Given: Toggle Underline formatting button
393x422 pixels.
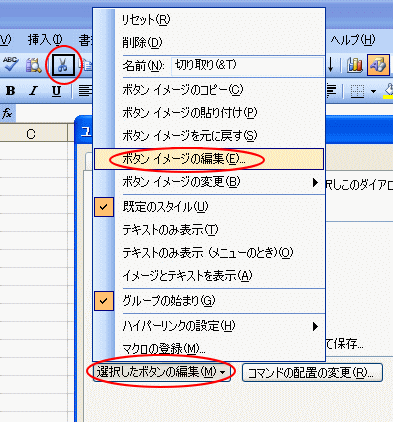Looking at the screenshot, I should click(56, 91).
